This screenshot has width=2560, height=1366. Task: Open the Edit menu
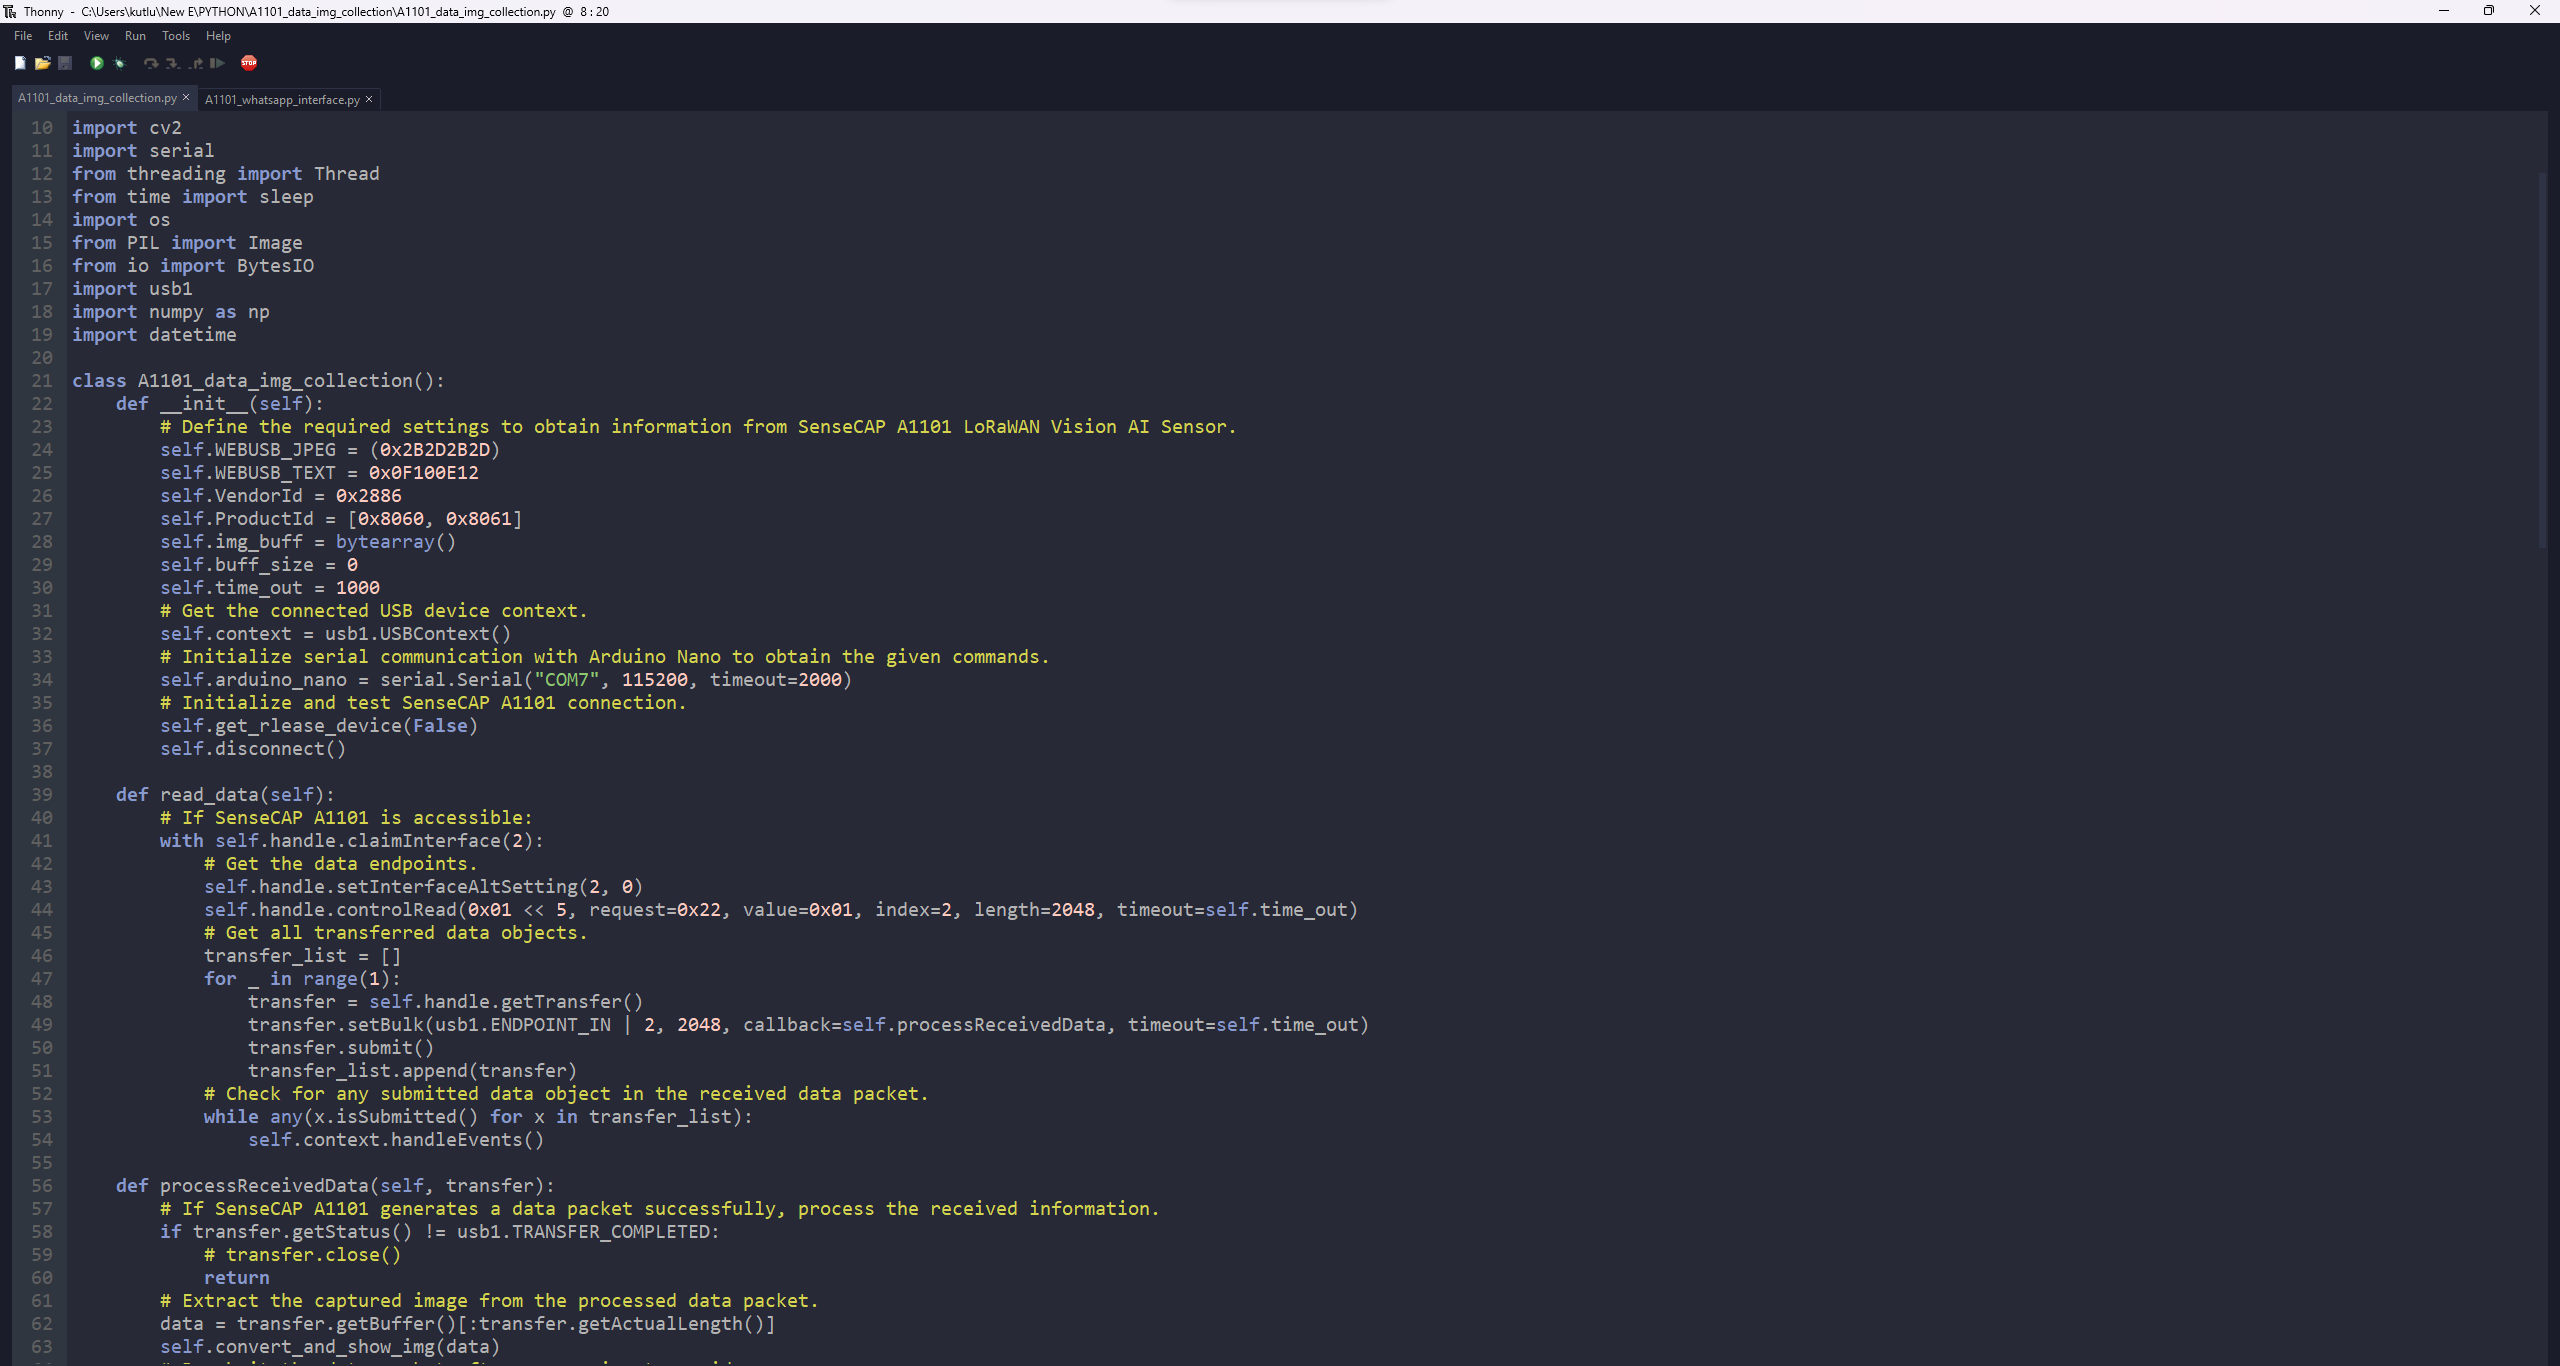57,36
